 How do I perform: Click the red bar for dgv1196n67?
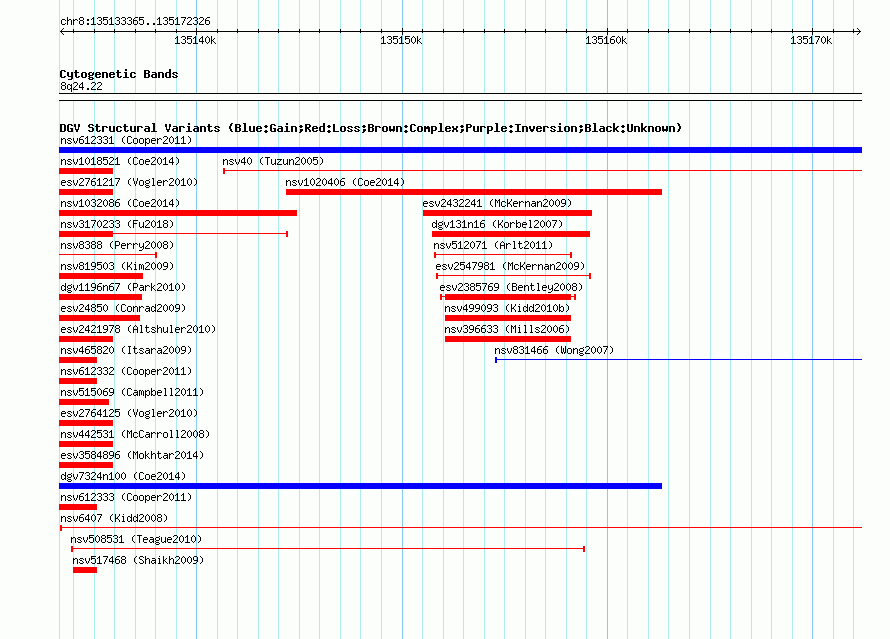[100, 297]
